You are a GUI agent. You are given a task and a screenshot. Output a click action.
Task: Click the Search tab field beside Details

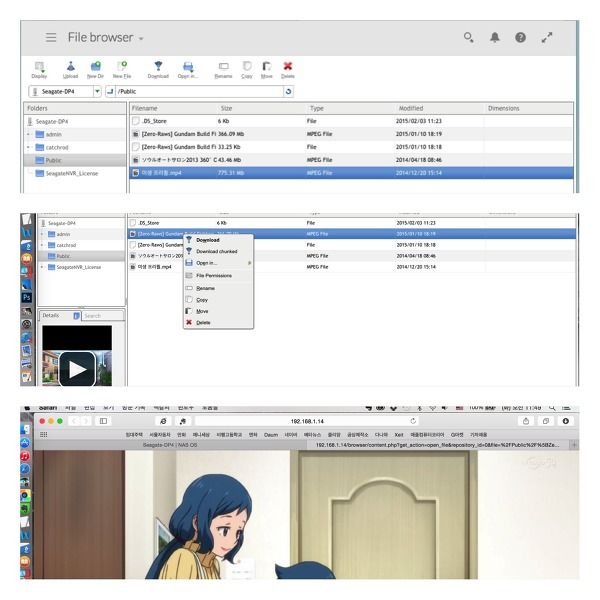pyautogui.click(x=103, y=316)
